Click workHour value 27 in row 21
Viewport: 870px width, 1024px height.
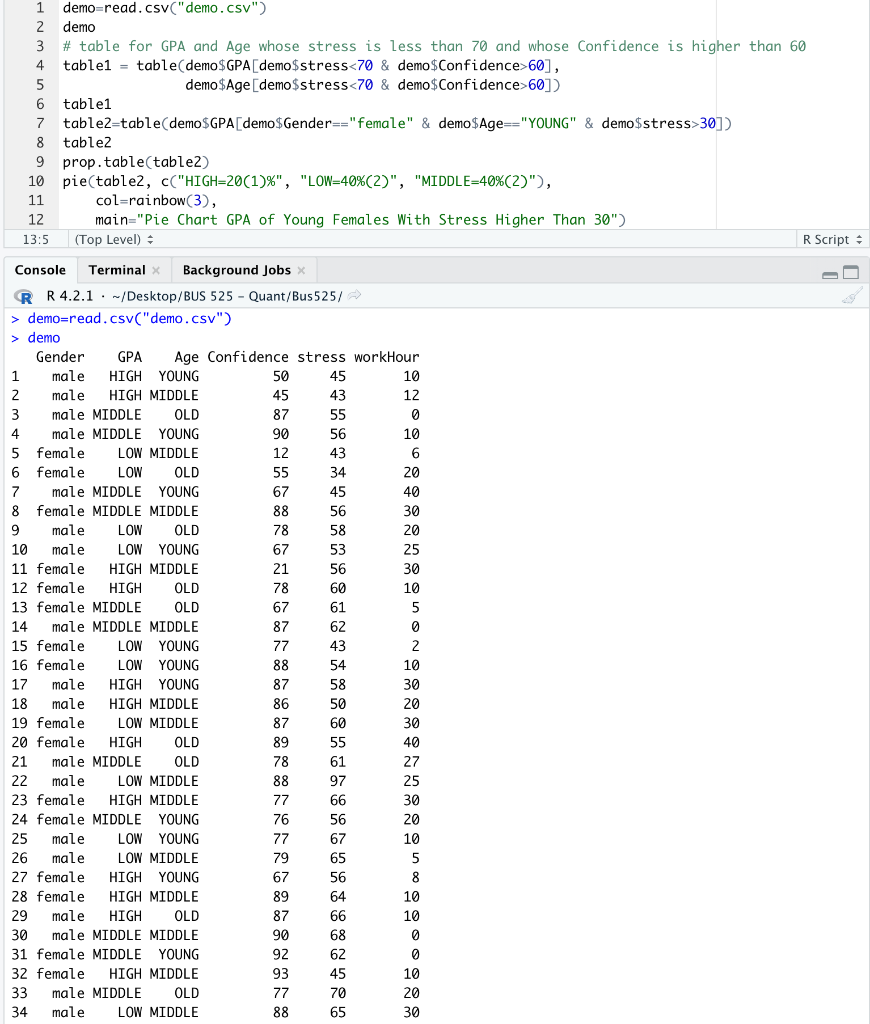click(x=411, y=761)
